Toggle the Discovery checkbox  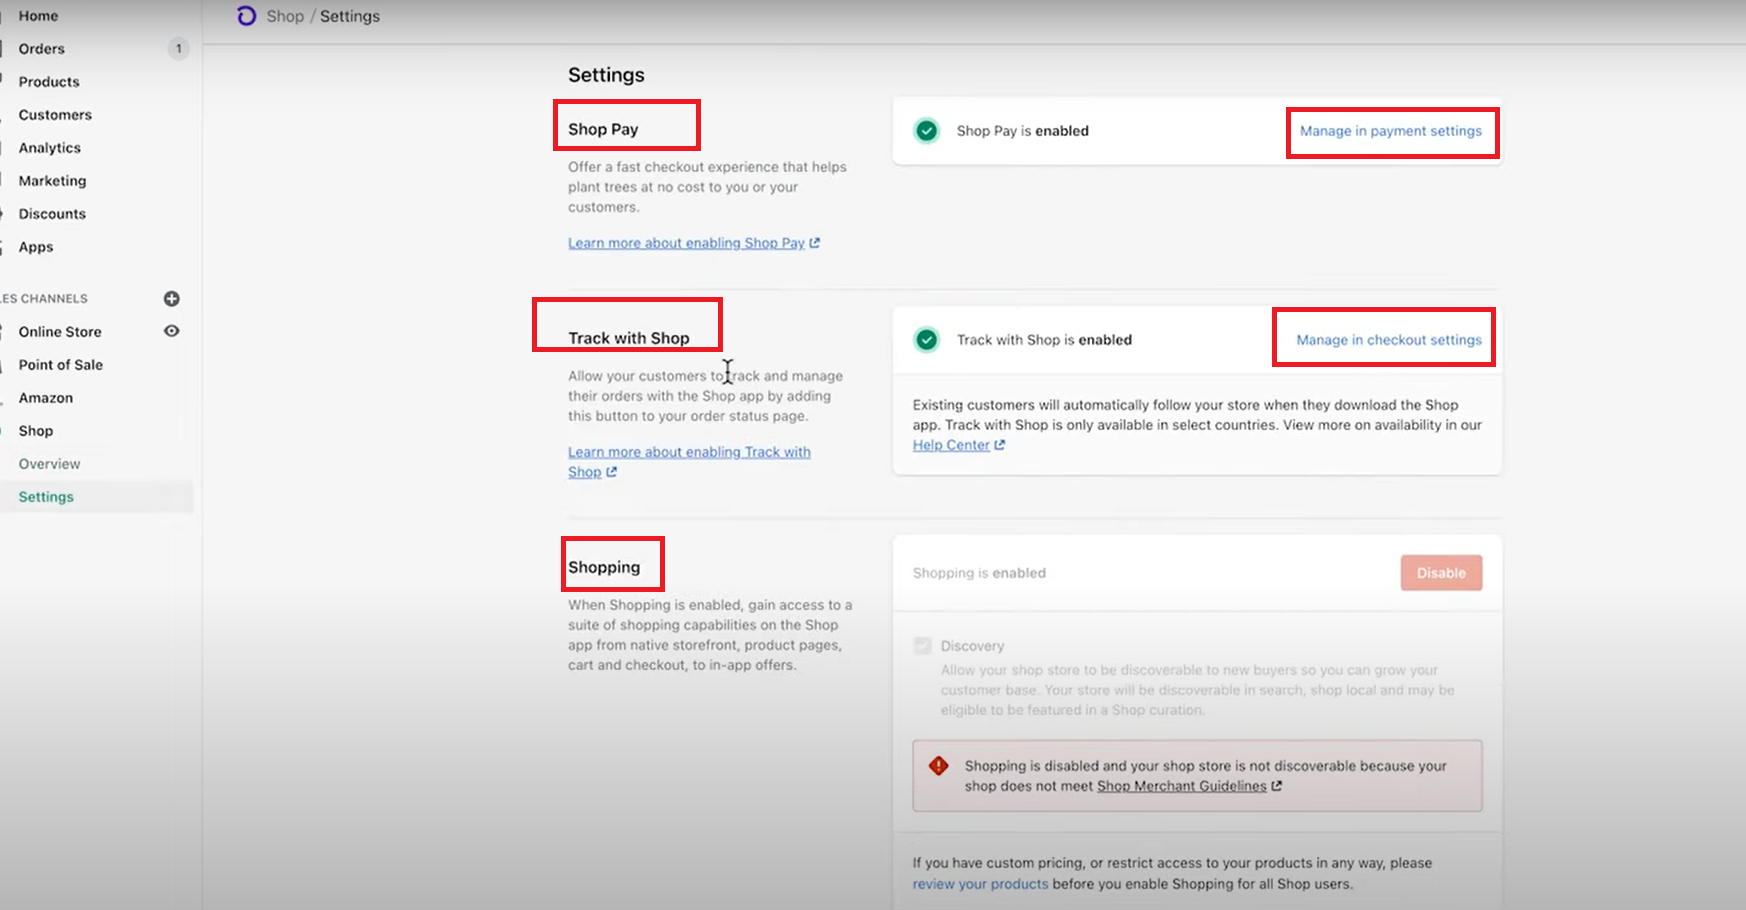923,646
